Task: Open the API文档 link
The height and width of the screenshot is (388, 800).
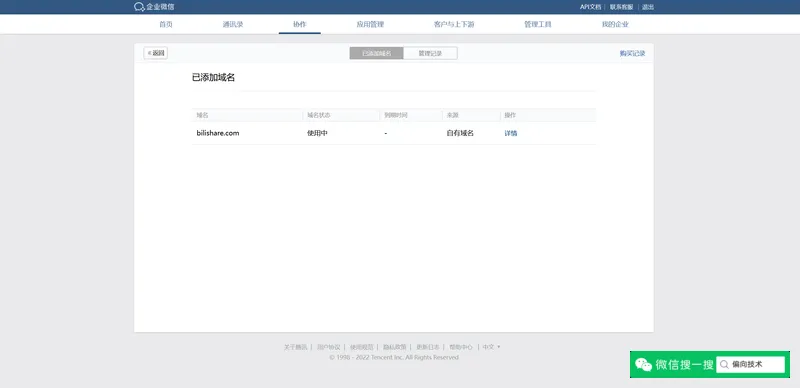Action: pos(590,7)
